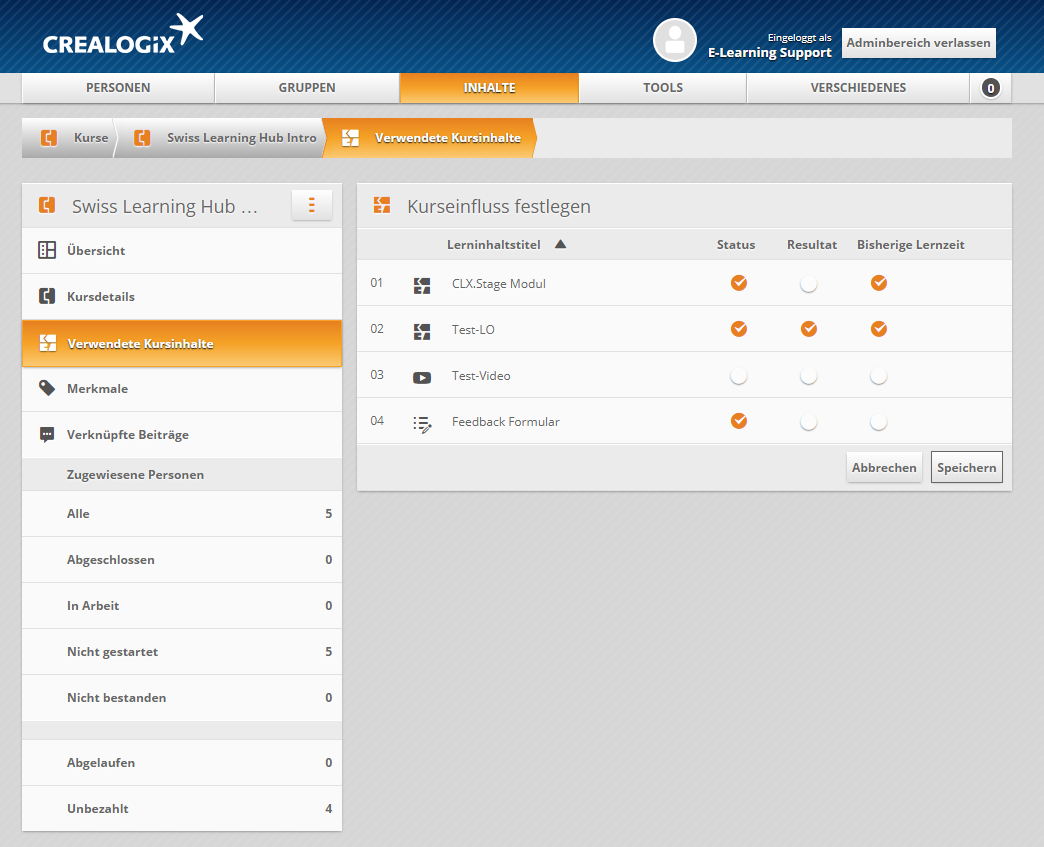Sort by Lerninhaltstitel arrow
1044x847 pixels.
560,244
